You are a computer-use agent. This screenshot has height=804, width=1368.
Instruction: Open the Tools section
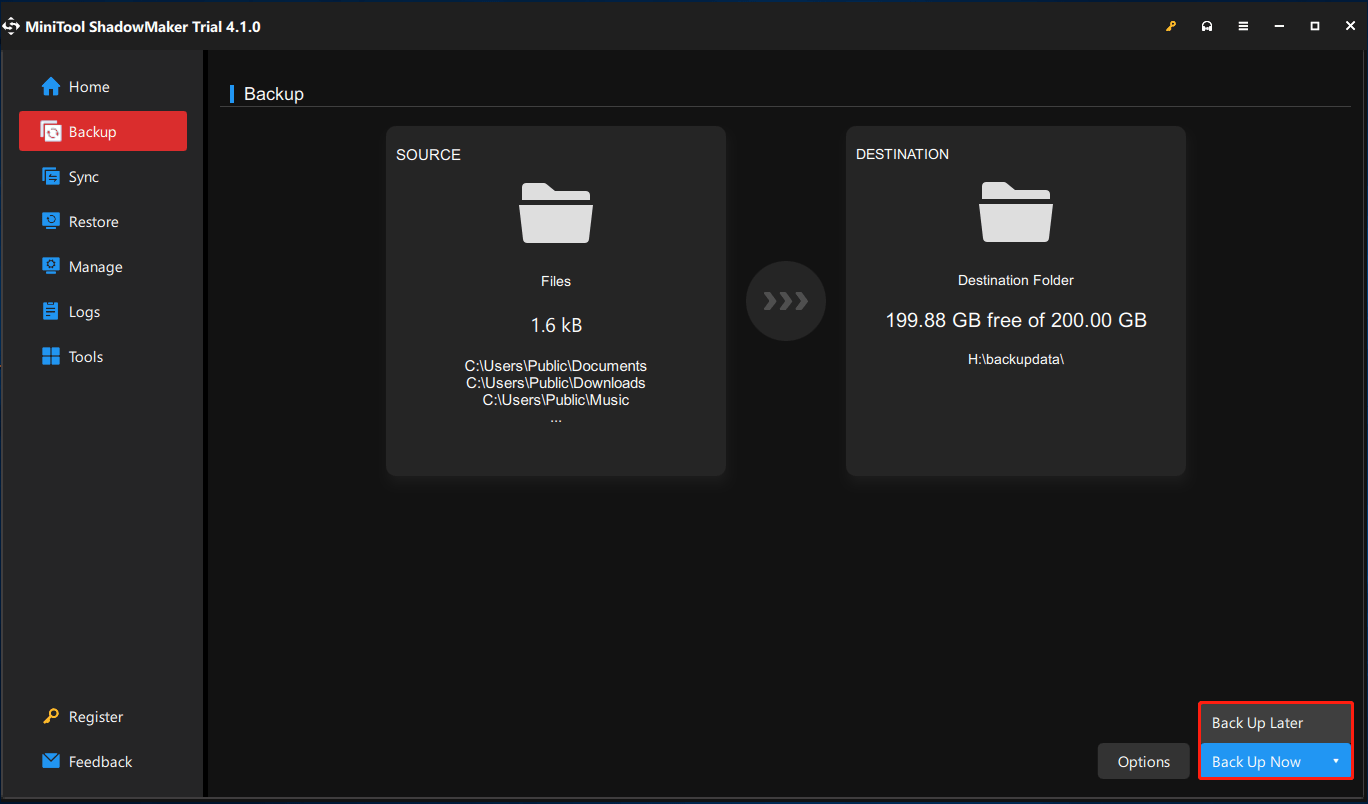tap(85, 356)
